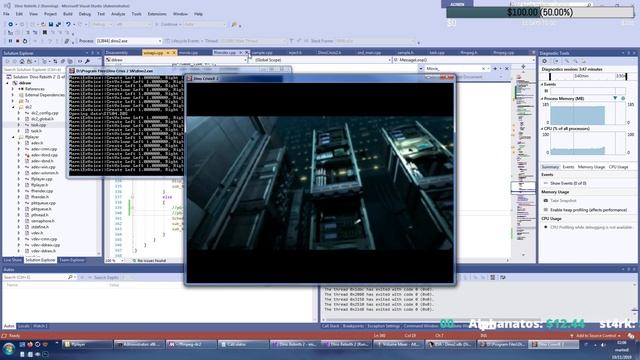
Task: Click Take Snapshot link
Action: 563,200
